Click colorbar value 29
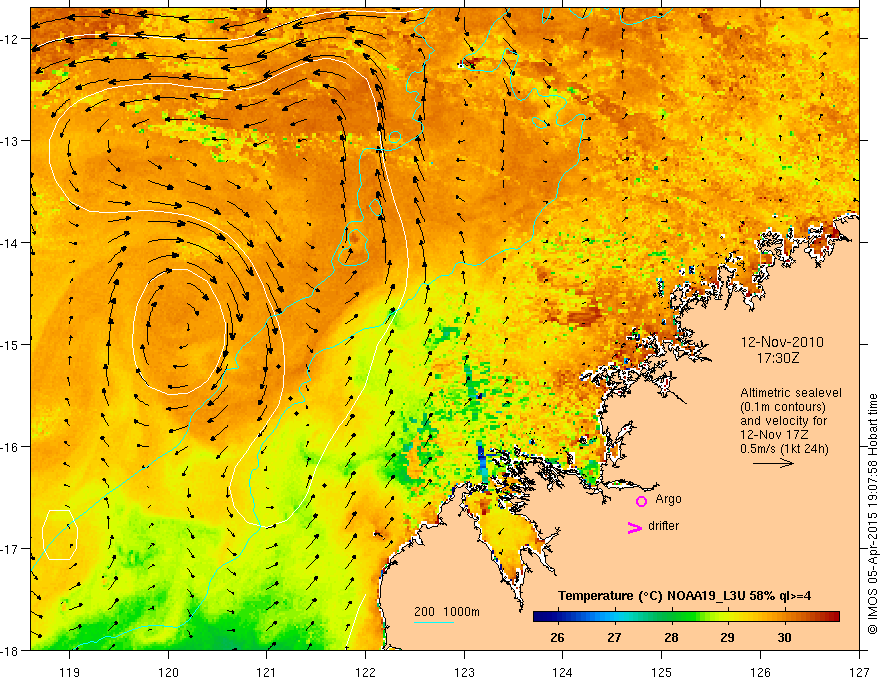 click(x=727, y=637)
